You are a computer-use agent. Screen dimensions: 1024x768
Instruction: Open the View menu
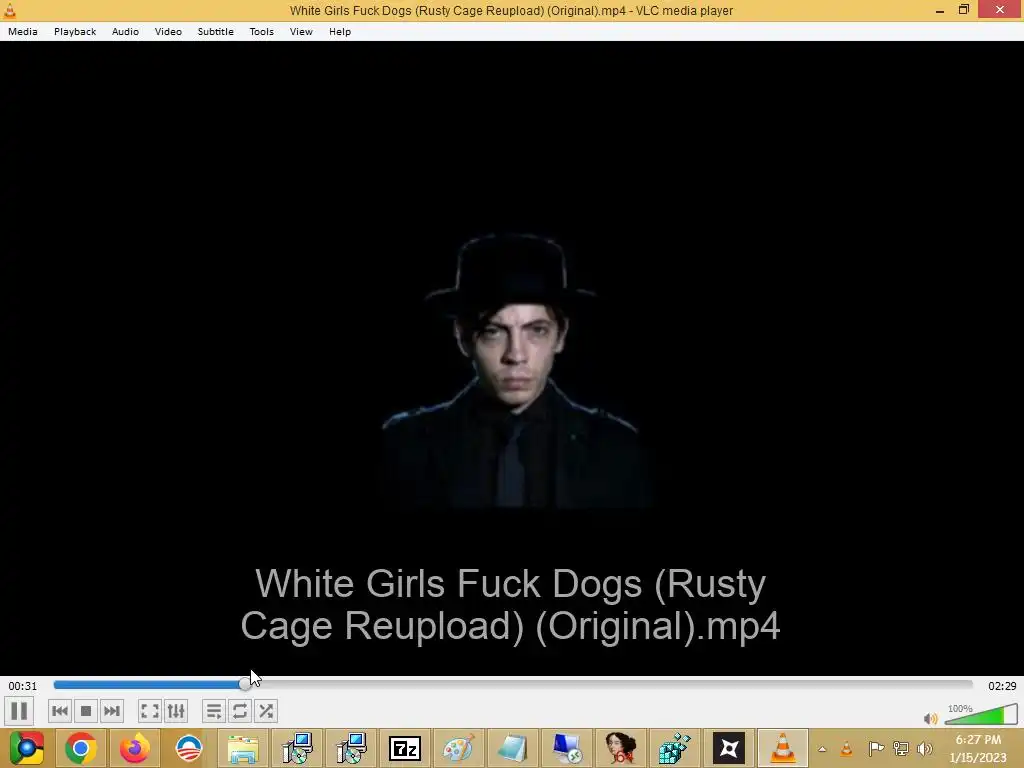point(301,31)
